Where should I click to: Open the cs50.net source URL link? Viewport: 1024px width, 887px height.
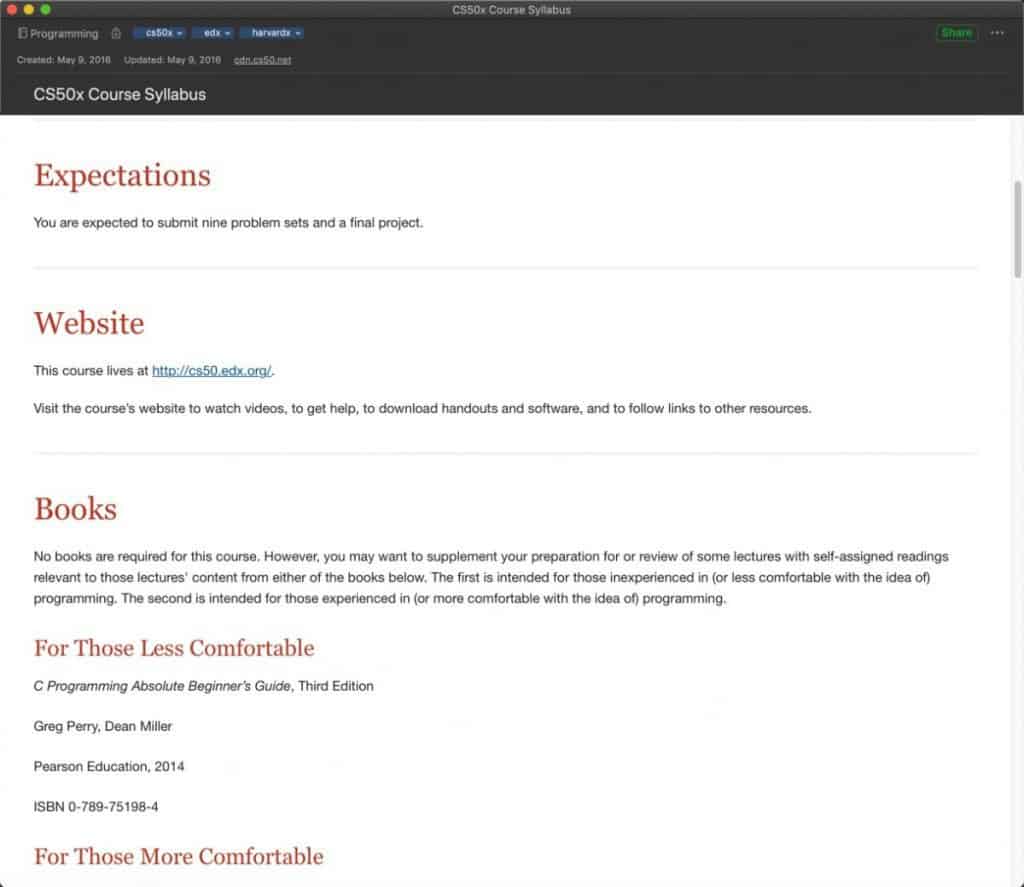[263, 60]
